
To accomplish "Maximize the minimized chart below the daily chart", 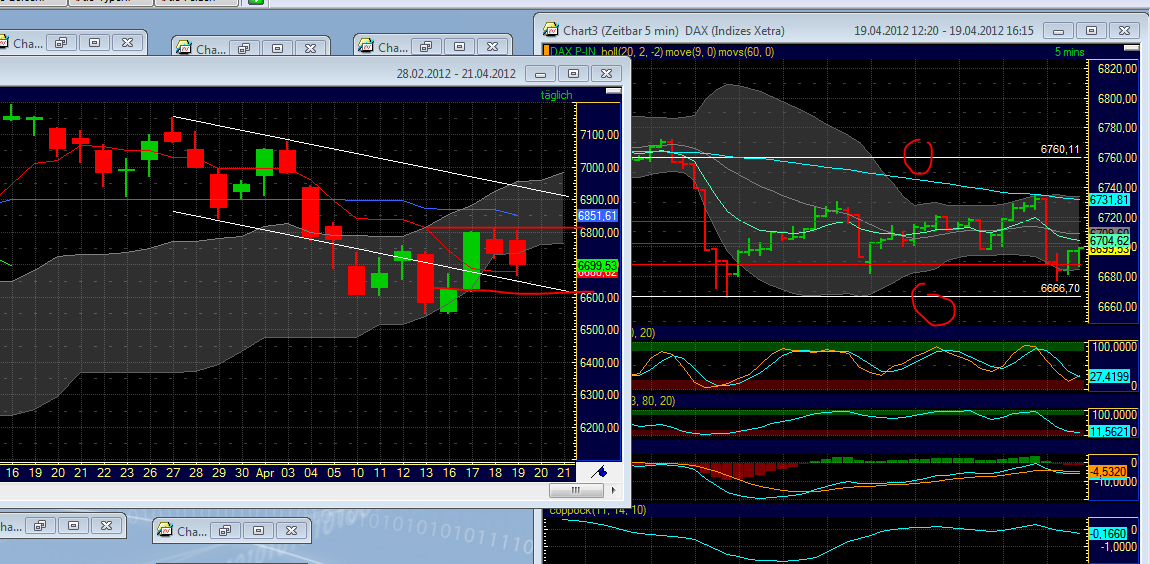I will (x=257, y=530).
